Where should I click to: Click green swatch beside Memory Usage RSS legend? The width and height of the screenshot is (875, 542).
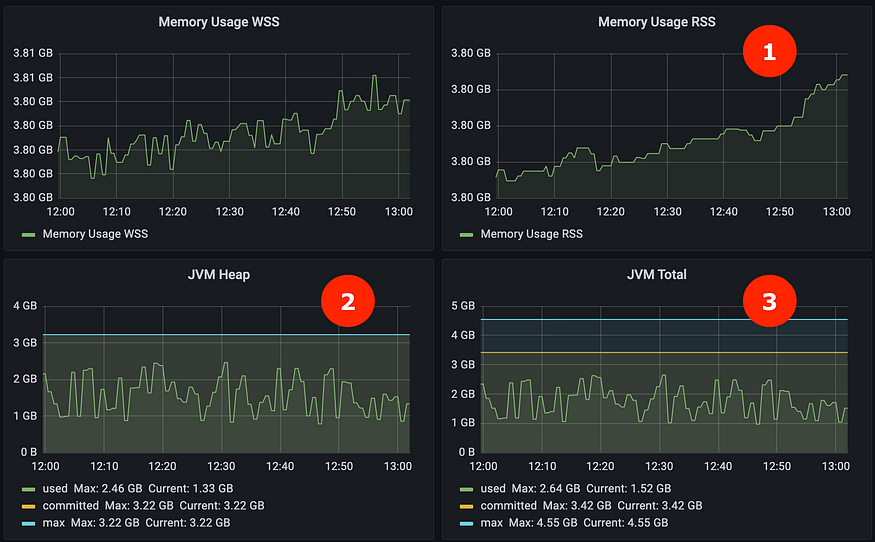467,235
